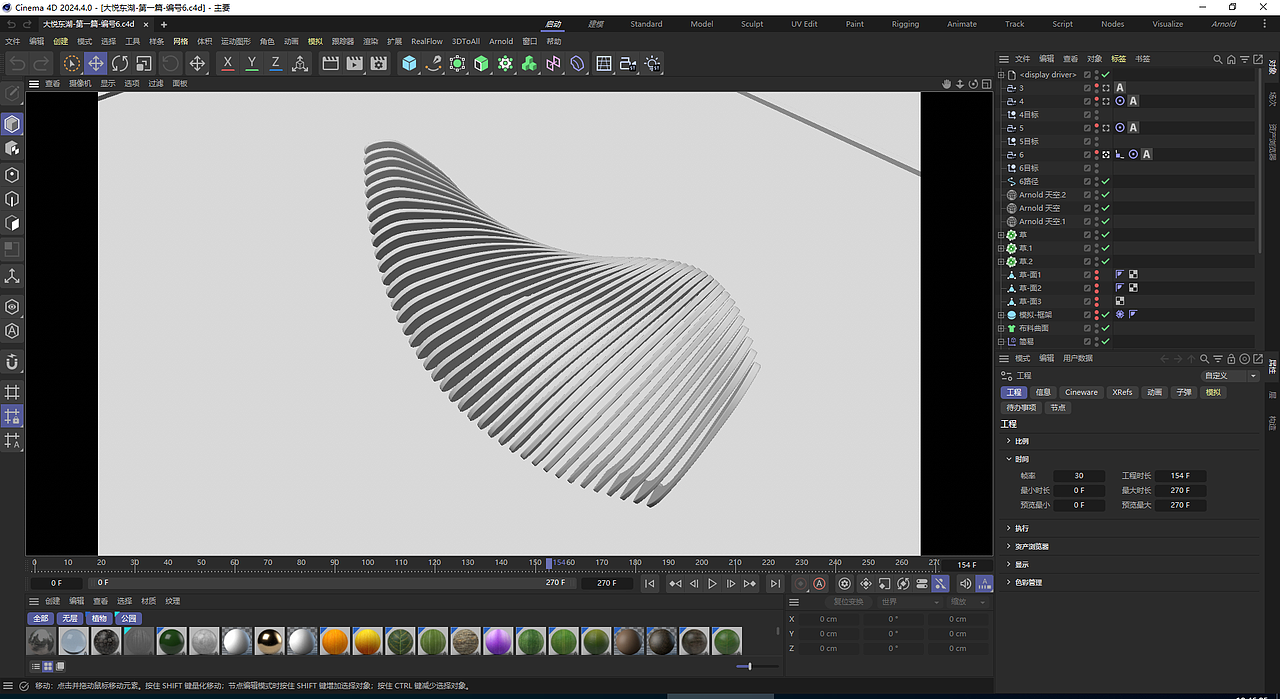Expand the display driver object

(x=1001, y=75)
